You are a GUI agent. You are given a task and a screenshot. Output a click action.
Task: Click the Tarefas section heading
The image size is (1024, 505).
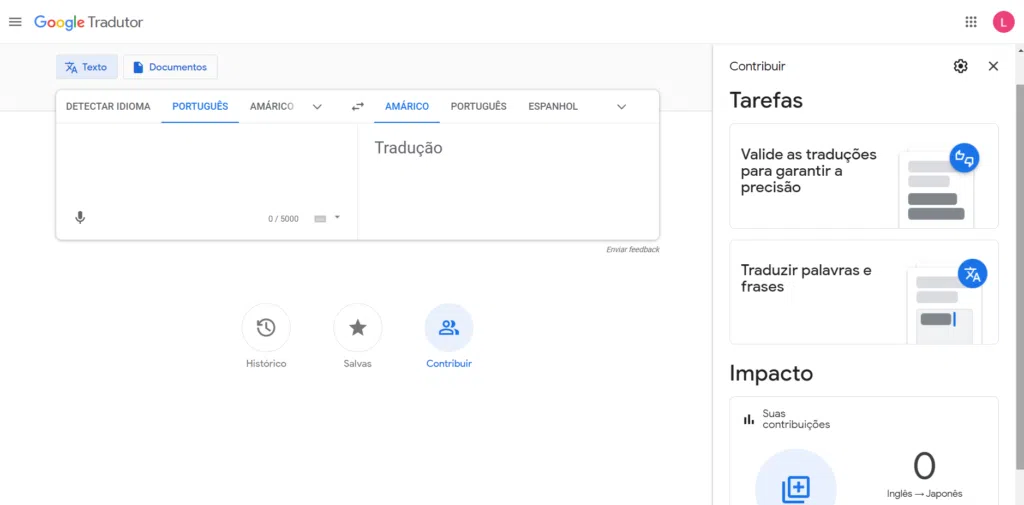pyautogui.click(x=766, y=100)
